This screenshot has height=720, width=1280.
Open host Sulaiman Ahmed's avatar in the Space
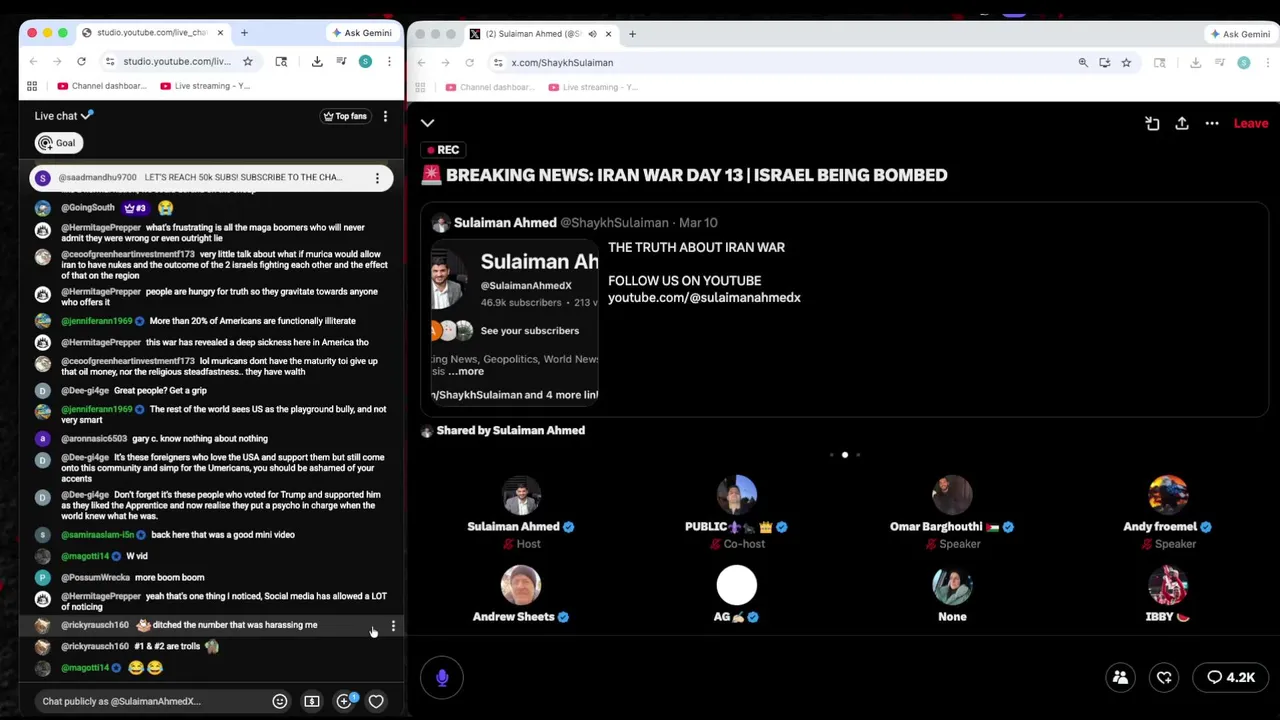pos(521,495)
